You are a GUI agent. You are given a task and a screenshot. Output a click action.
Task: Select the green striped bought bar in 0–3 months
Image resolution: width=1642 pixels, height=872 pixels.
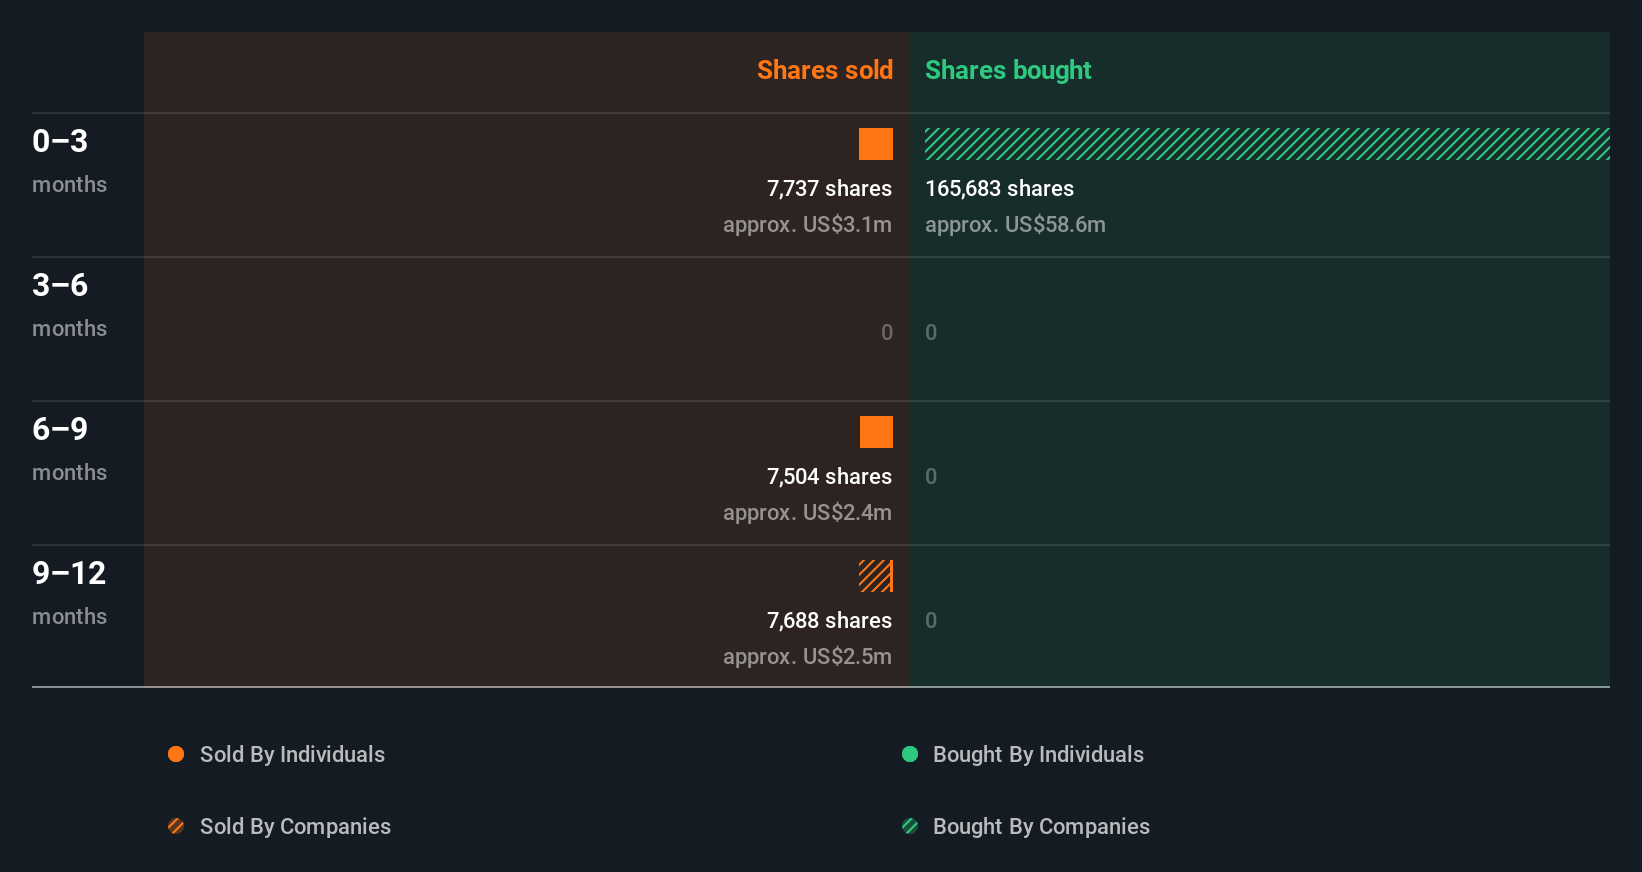pyautogui.click(x=1267, y=144)
